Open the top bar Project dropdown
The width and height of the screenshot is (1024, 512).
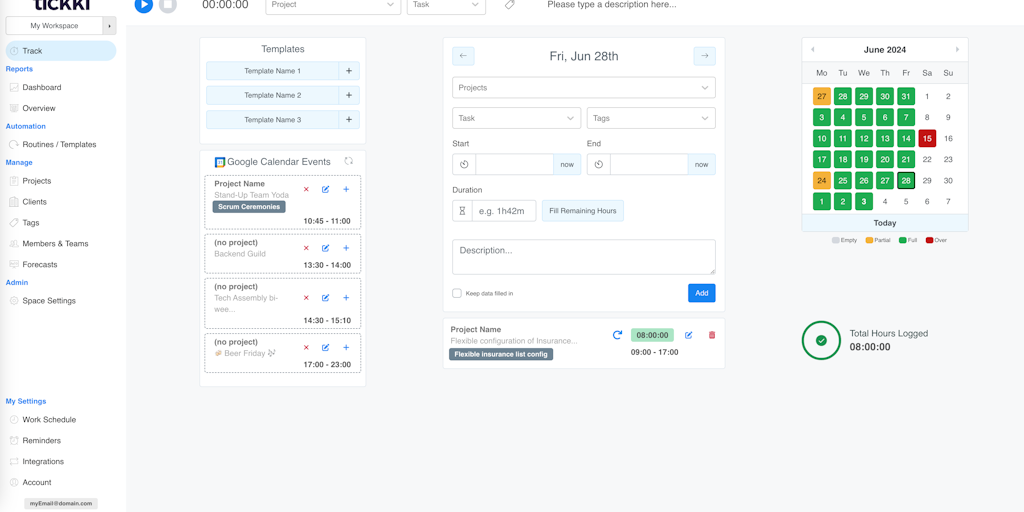(x=333, y=5)
